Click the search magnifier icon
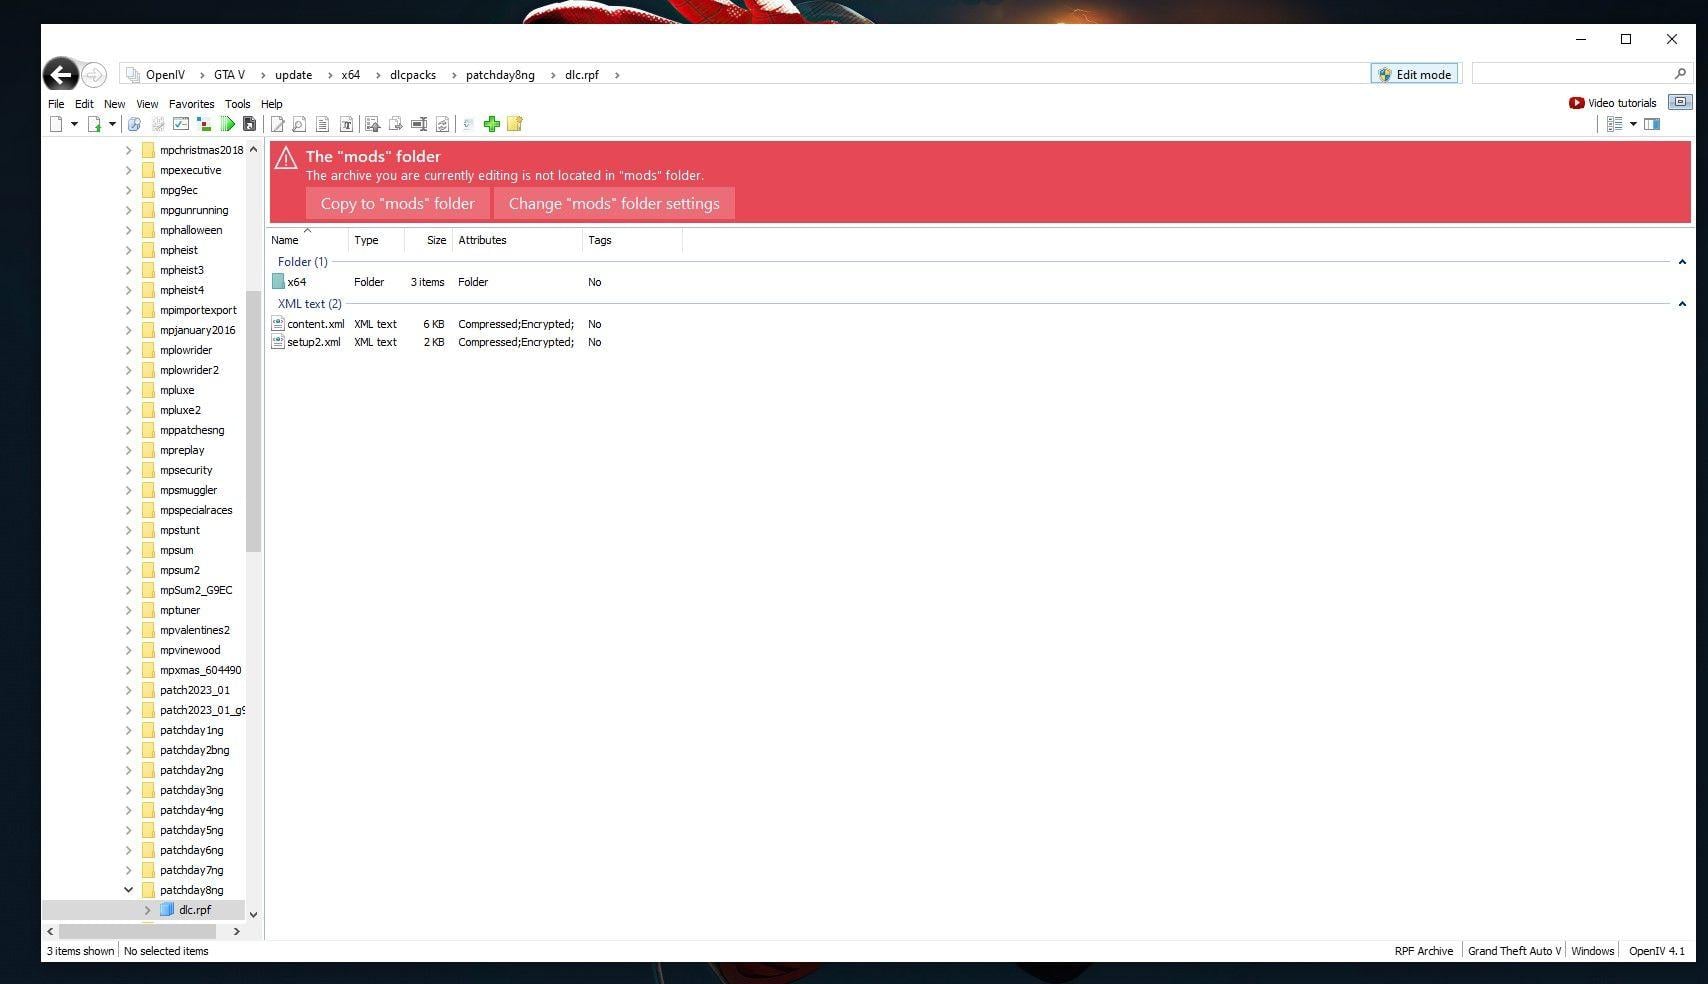The height and width of the screenshot is (984, 1708). (x=1680, y=74)
